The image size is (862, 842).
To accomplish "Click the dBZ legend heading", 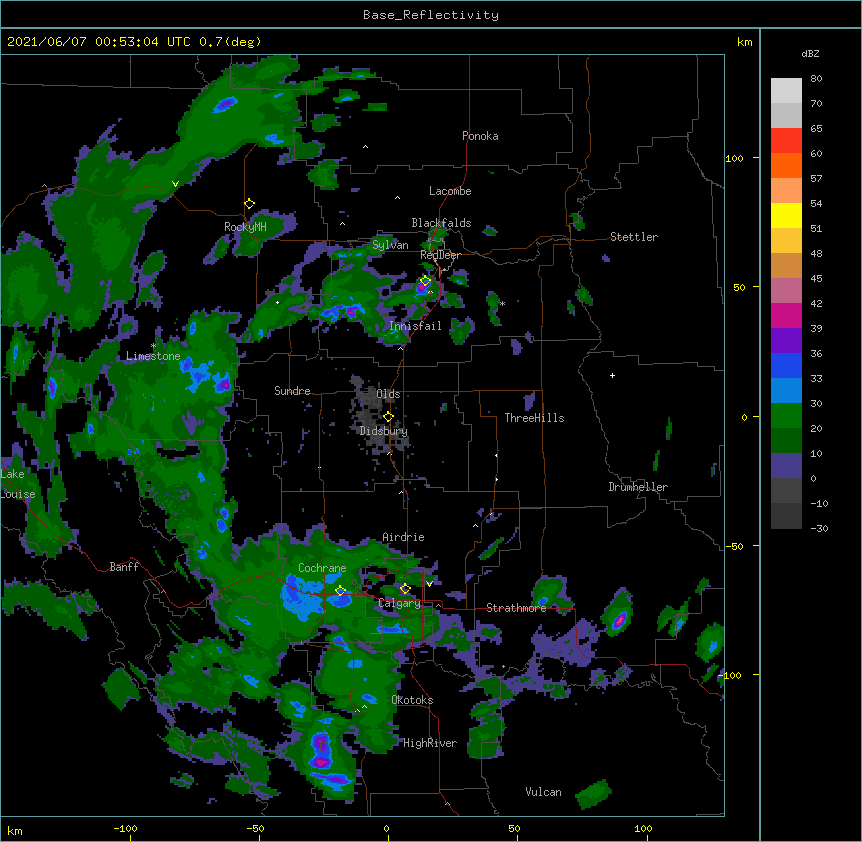I will click(810, 54).
